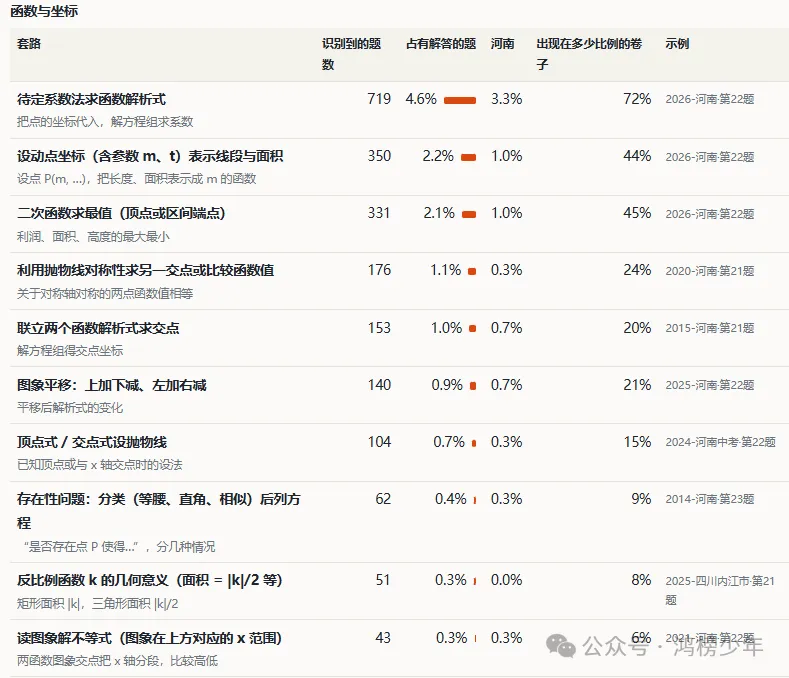Screen dimensions: 789x678
Task: Click the proportion value 15%
Action: [637, 442]
